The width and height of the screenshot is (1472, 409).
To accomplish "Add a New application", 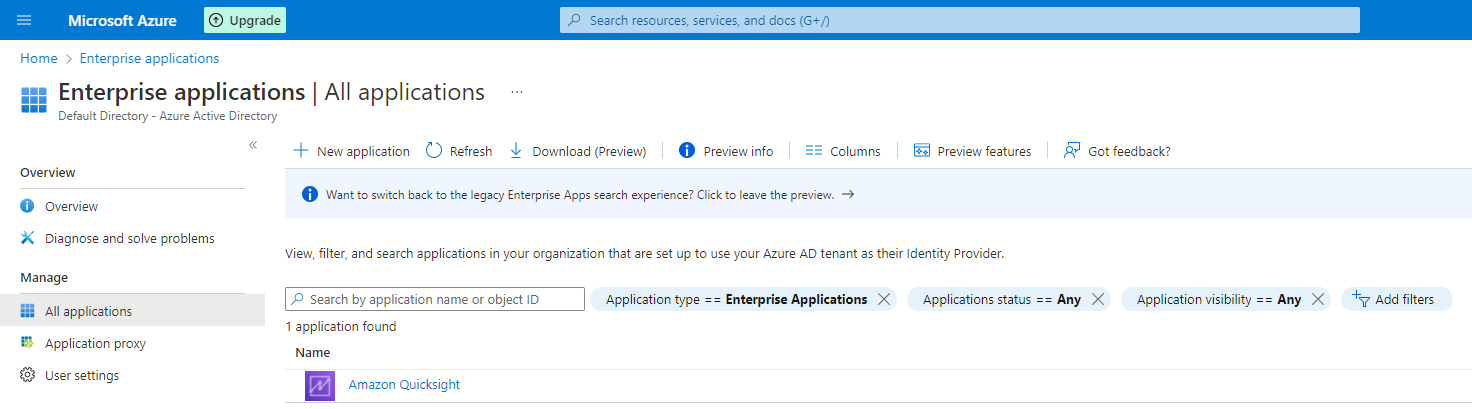I will tap(351, 151).
